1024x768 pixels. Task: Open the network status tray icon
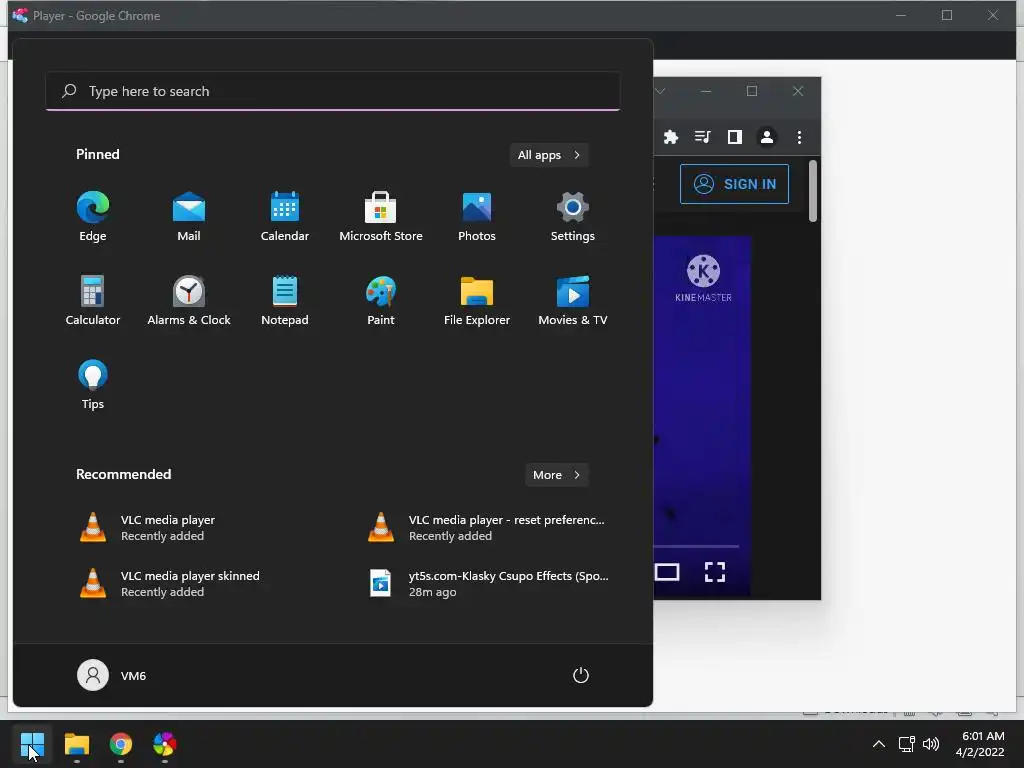click(906, 744)
